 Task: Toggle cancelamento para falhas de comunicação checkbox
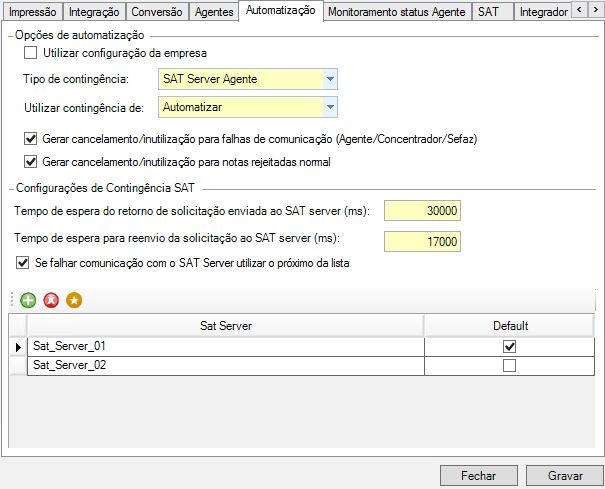30,139
